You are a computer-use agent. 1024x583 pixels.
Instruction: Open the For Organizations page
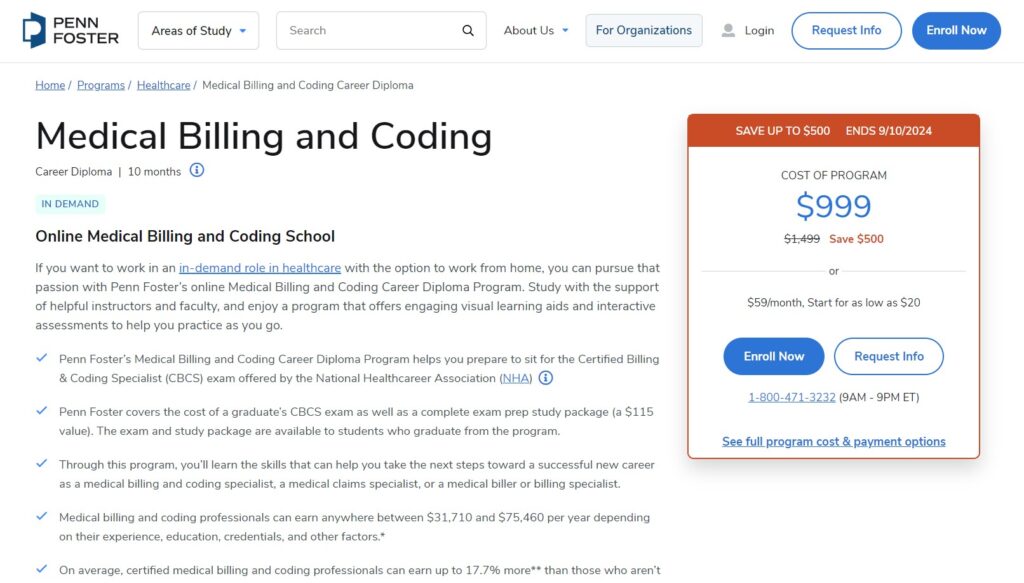tap(644, 30)
